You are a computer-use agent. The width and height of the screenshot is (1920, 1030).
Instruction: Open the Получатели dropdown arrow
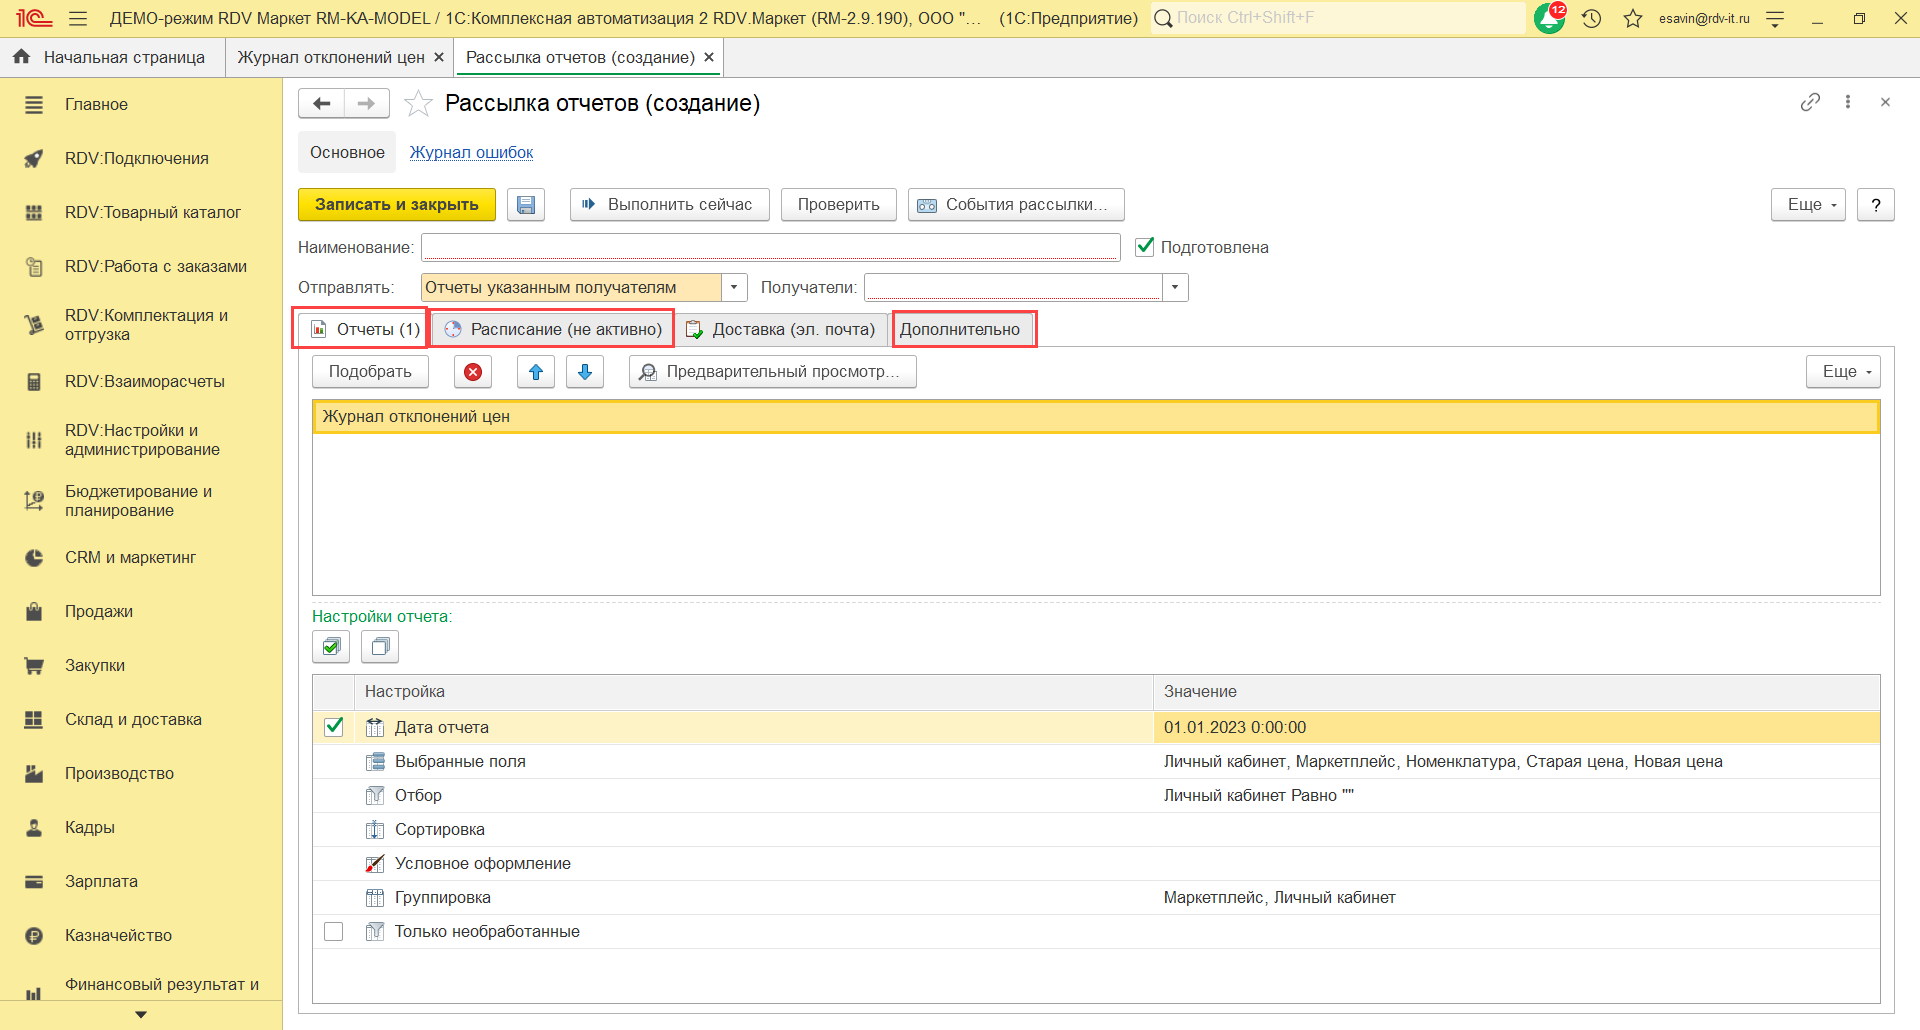(1175, 288)
